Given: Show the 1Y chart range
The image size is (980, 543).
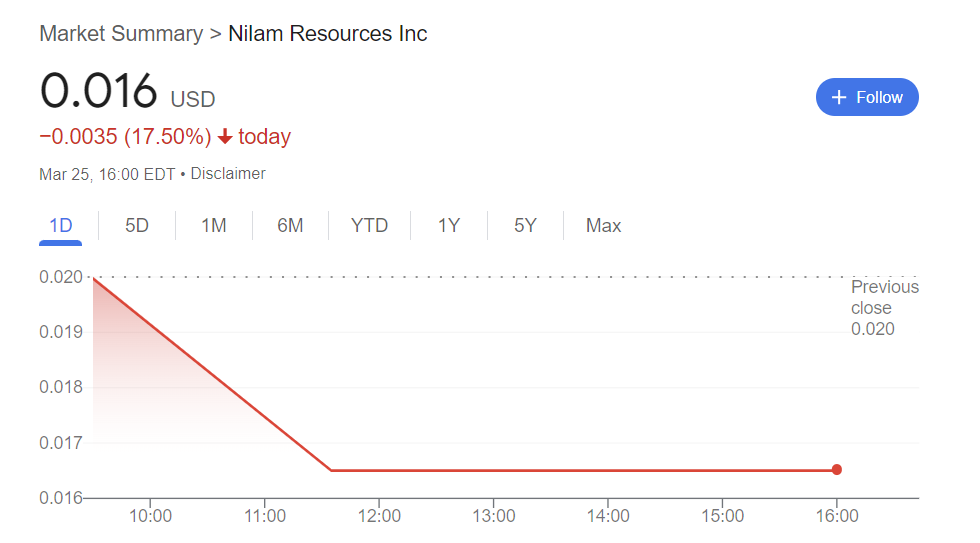Looking at the screenshot, I should click(449, 226).
